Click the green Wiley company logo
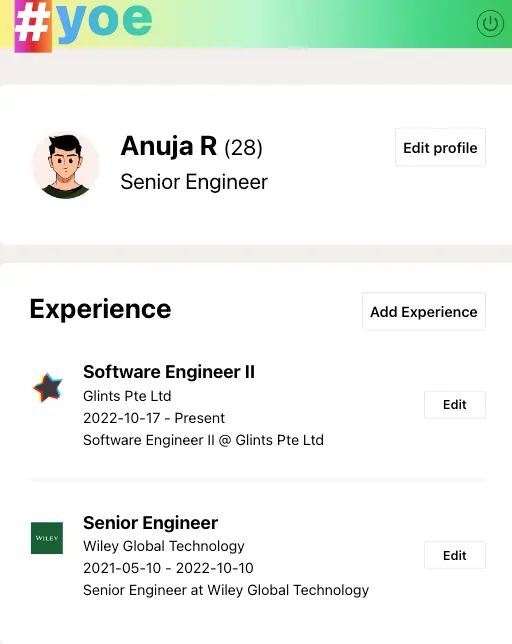 [x=47, y=538]
